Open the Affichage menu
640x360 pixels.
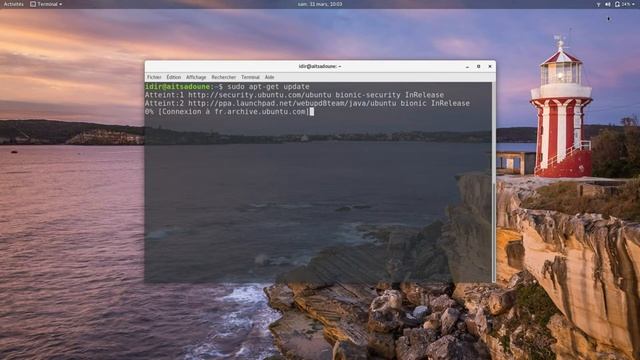tap(196, 77)
